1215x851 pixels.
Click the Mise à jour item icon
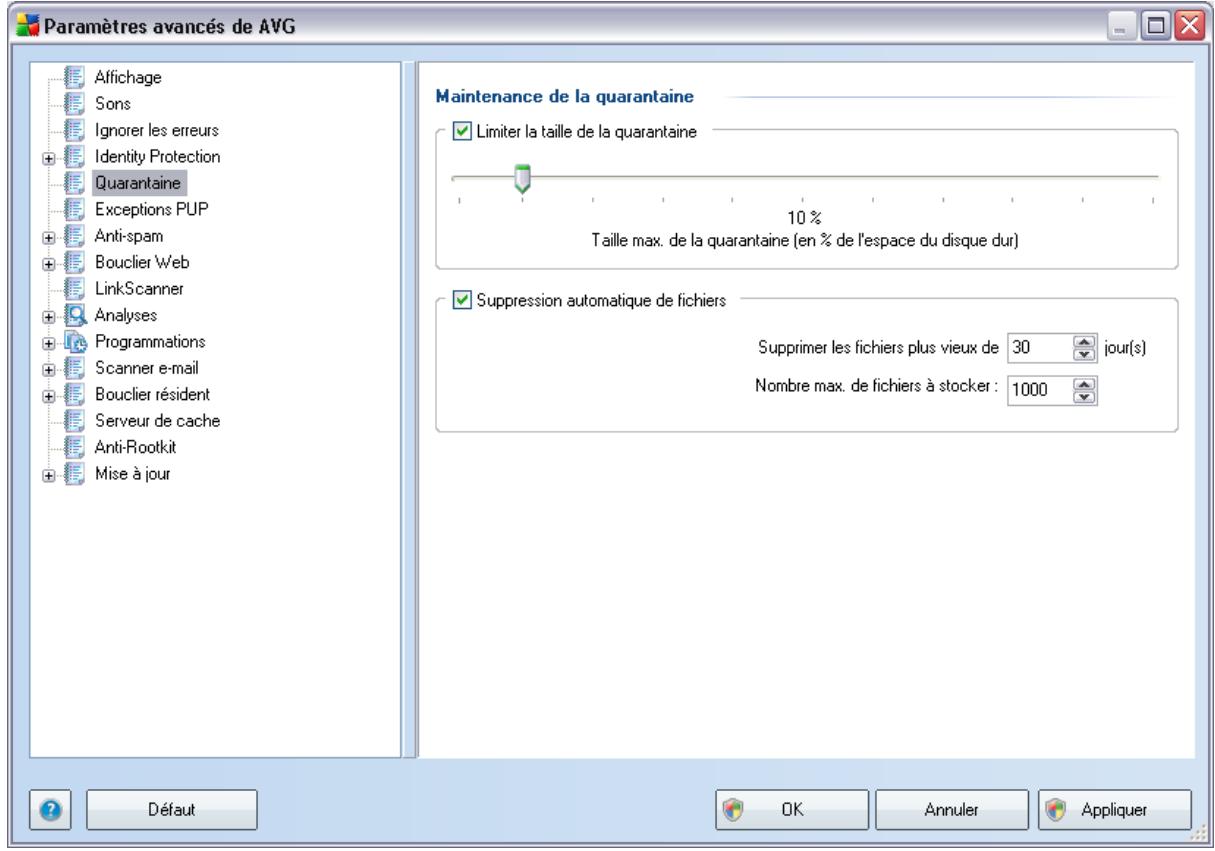tap(73, 474)
